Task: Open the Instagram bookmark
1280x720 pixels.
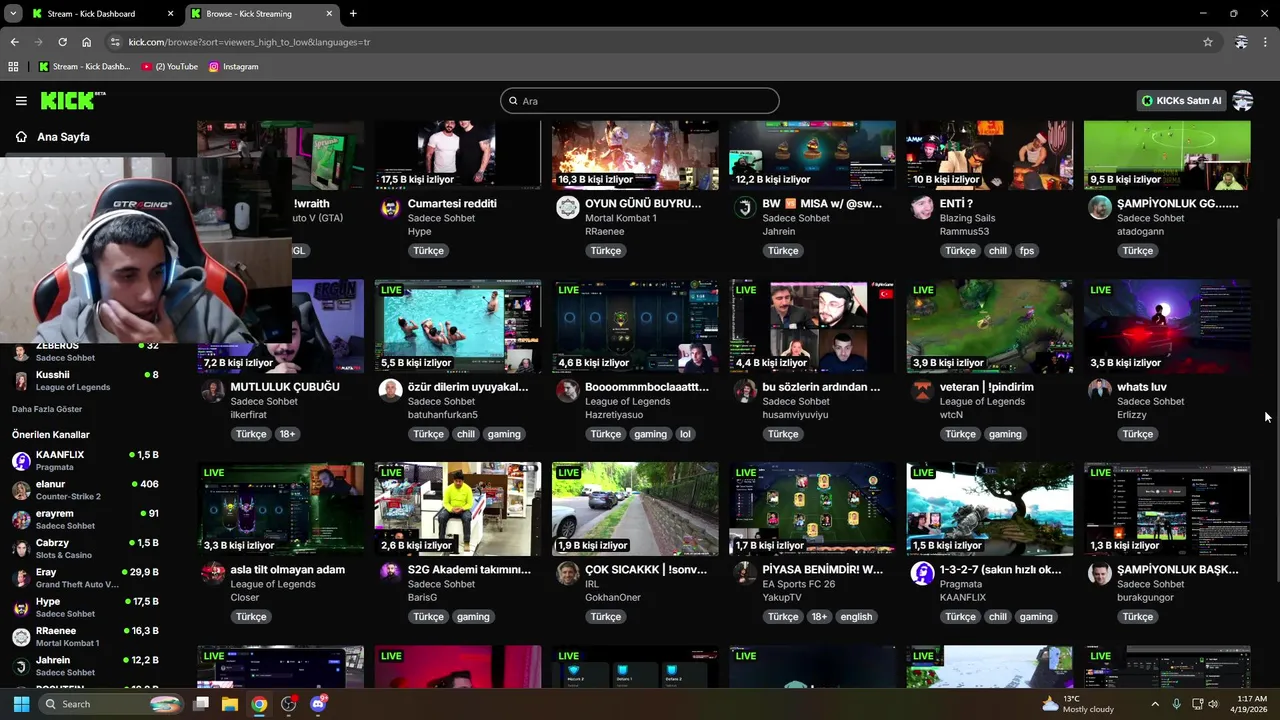Action: [x=233, y=67]
